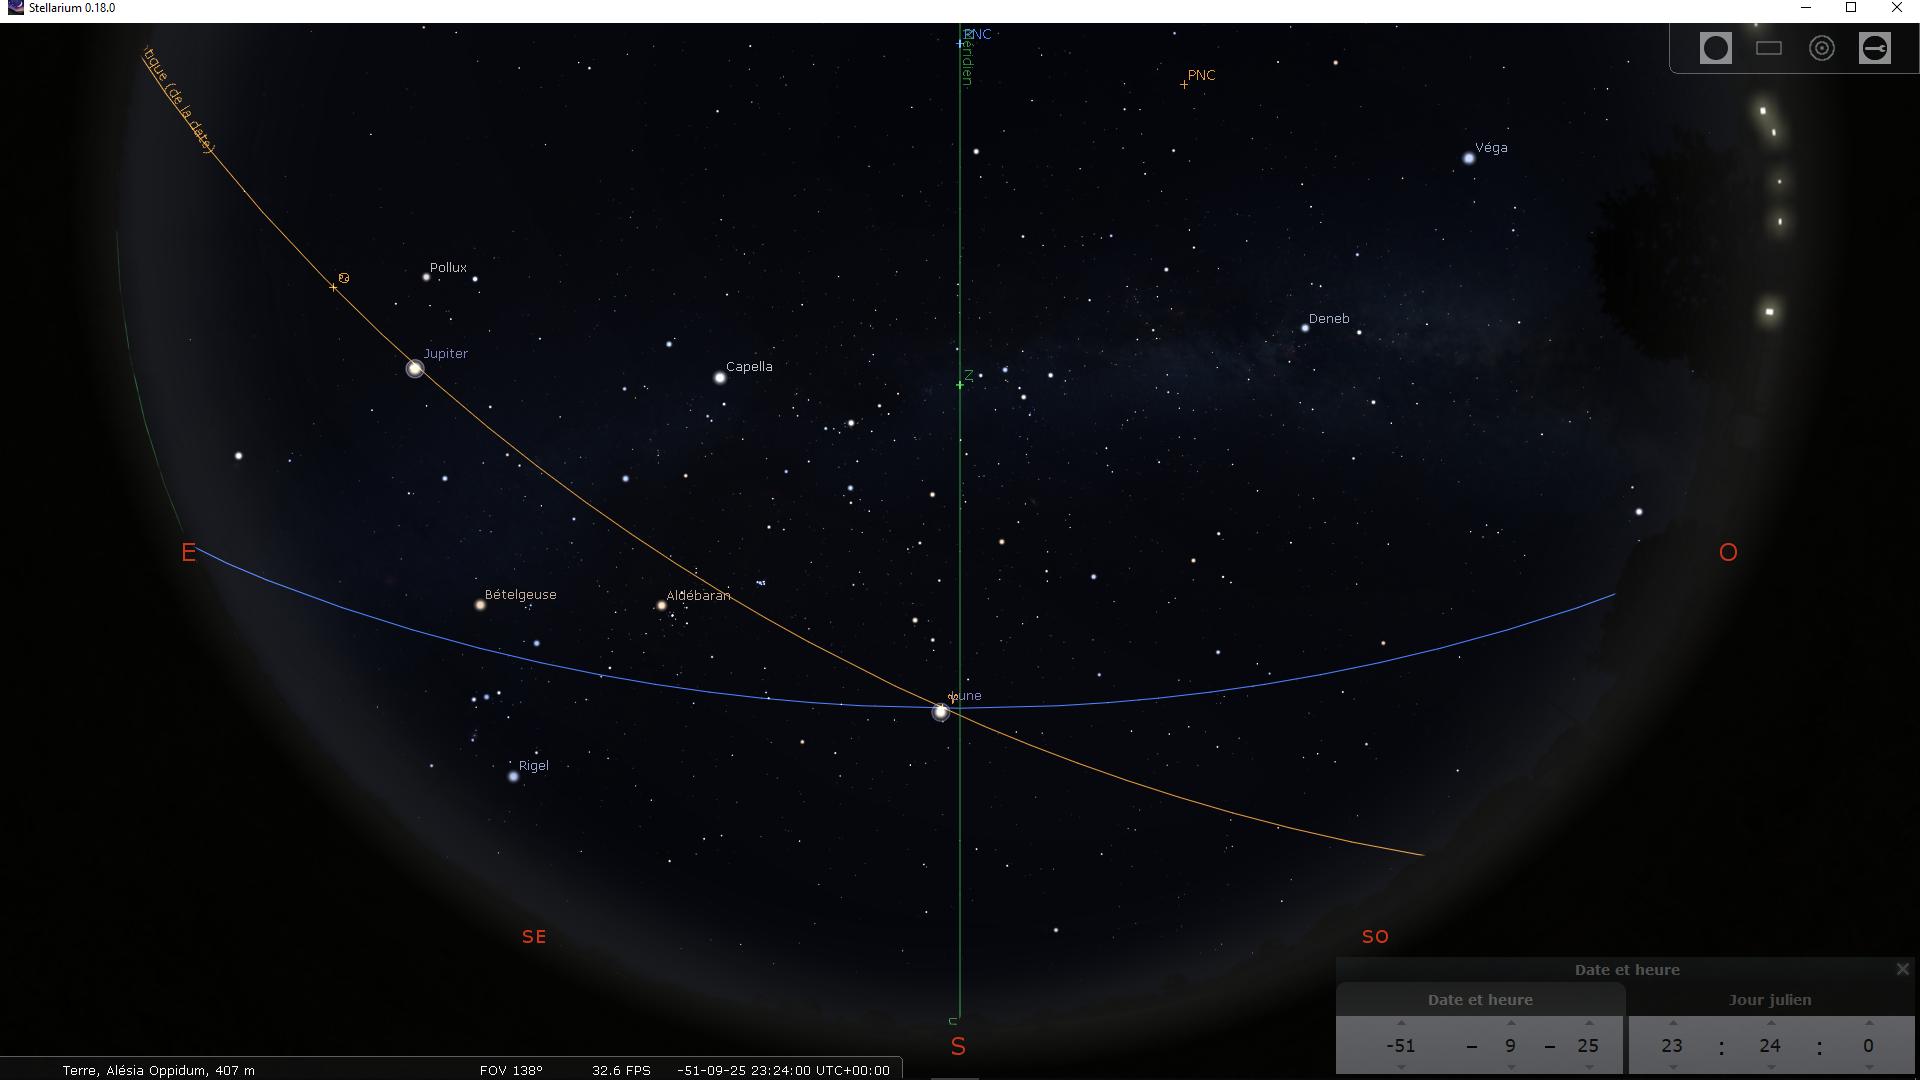Increase the year value with up arrow
1920x1080 pixels.
1401,1023
